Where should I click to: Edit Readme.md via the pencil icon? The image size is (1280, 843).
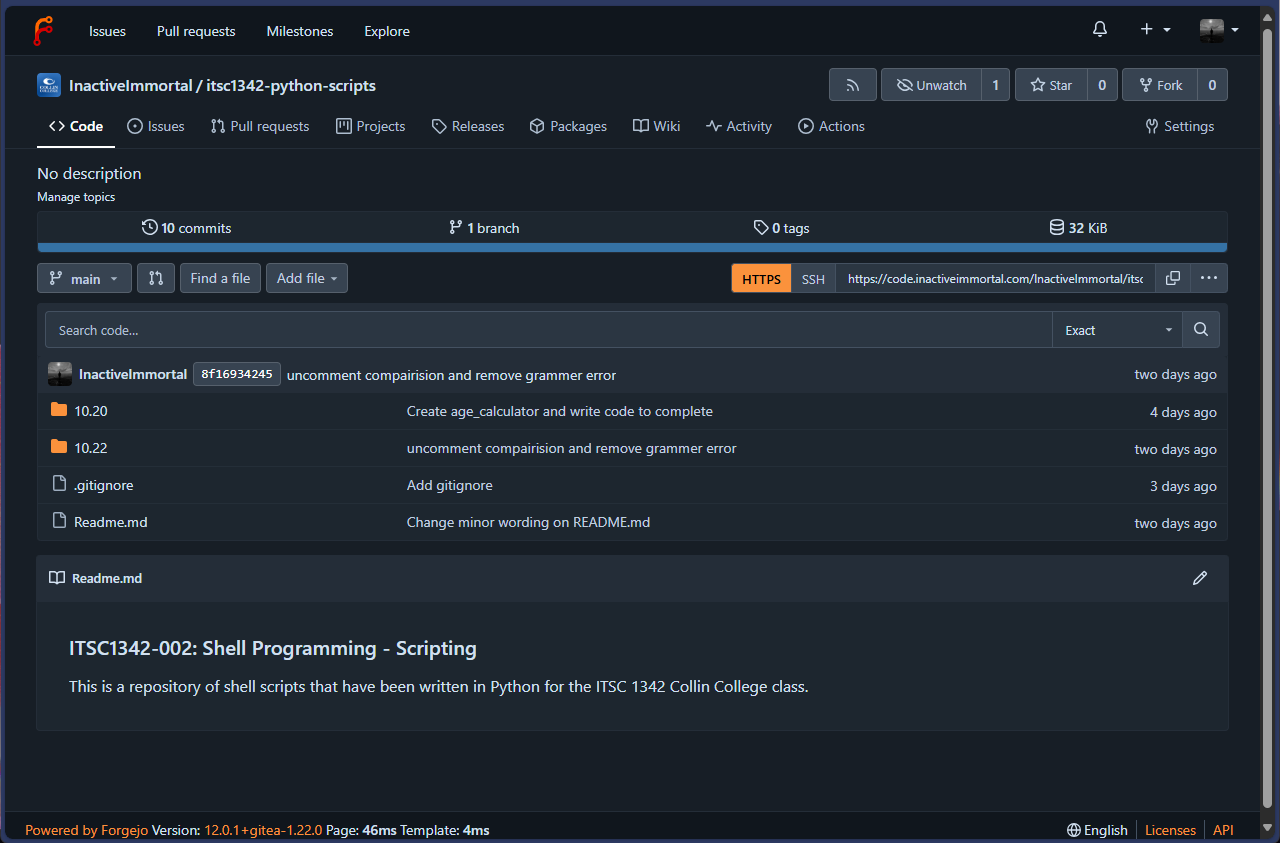(1199, 578)
